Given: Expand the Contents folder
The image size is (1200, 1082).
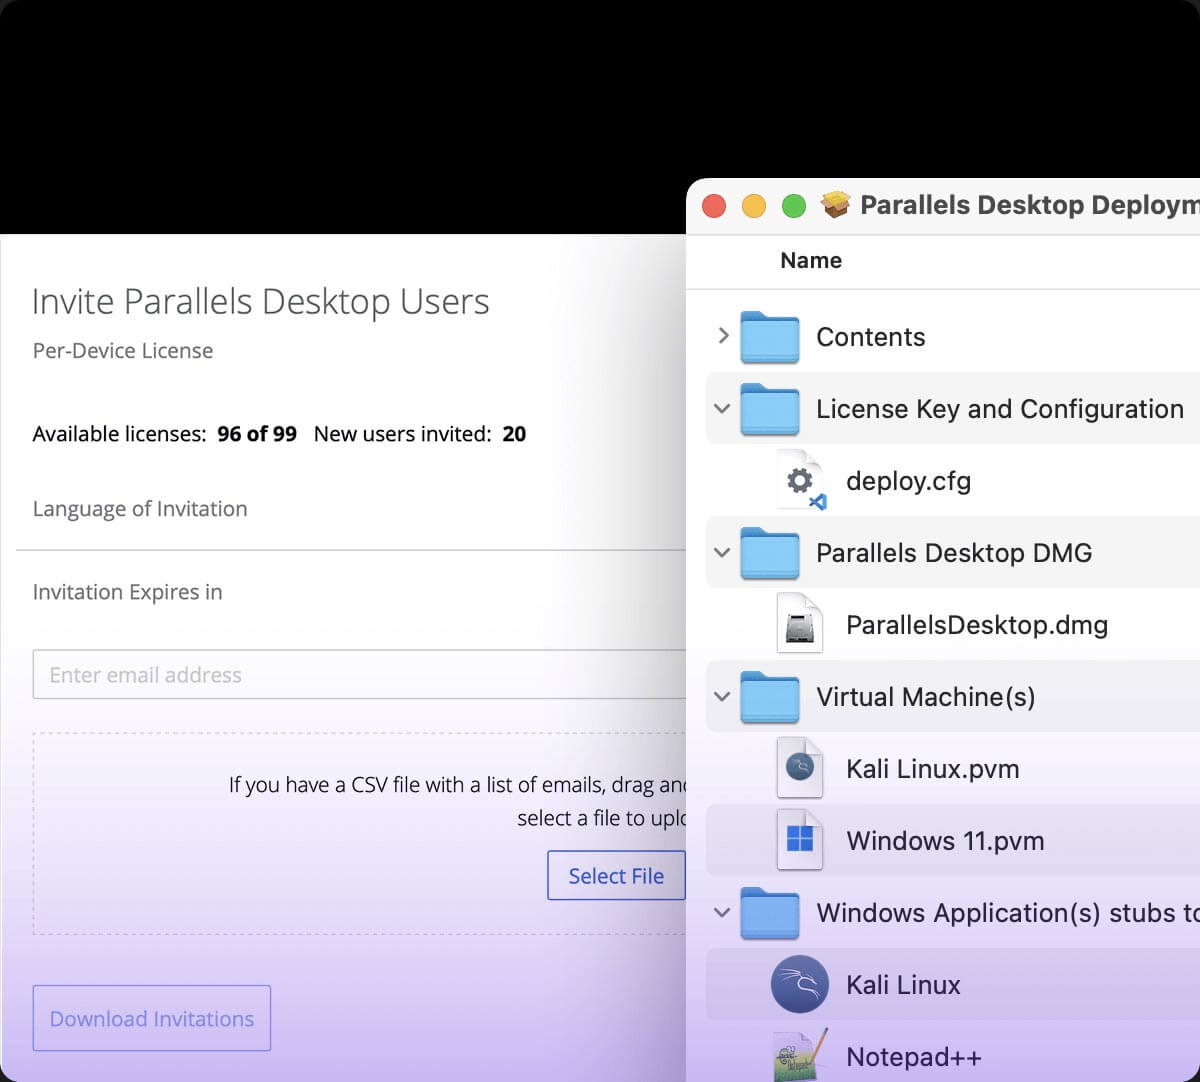Looking at the screenshot, I should (724, 337).
